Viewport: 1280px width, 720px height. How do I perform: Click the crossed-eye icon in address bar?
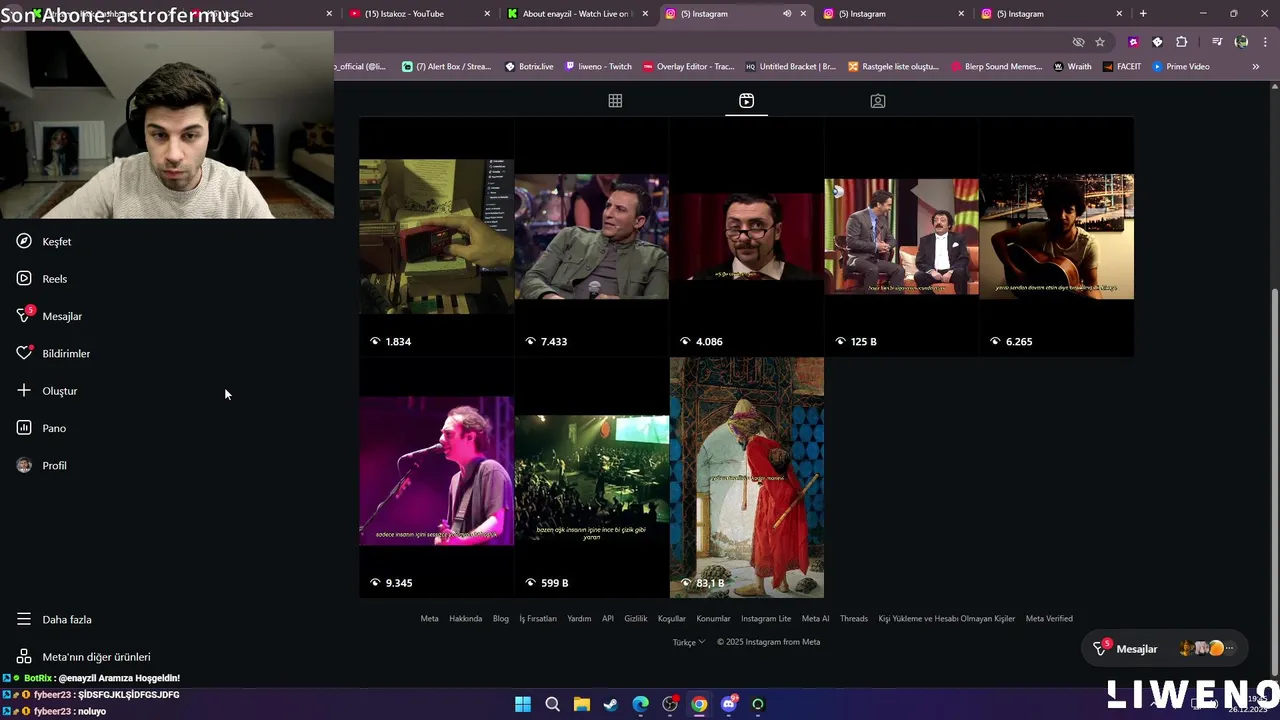(x=1078, y=42)
